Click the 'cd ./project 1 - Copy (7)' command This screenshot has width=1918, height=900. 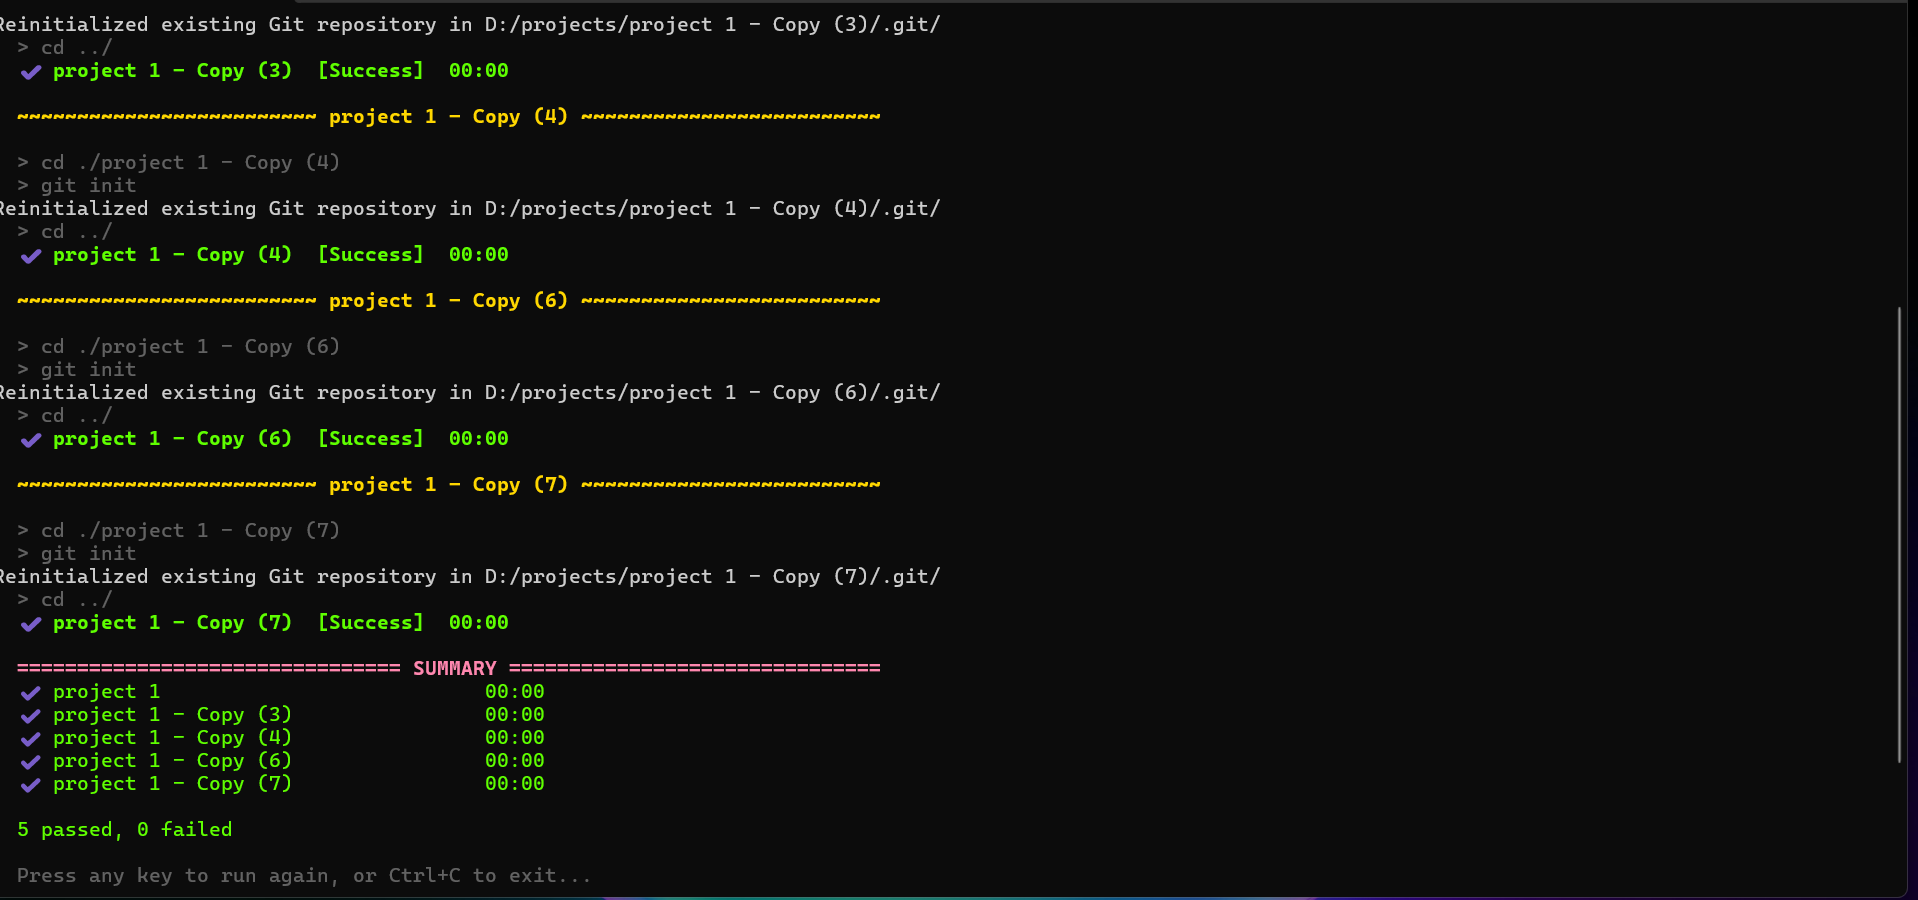click(190, 530)
